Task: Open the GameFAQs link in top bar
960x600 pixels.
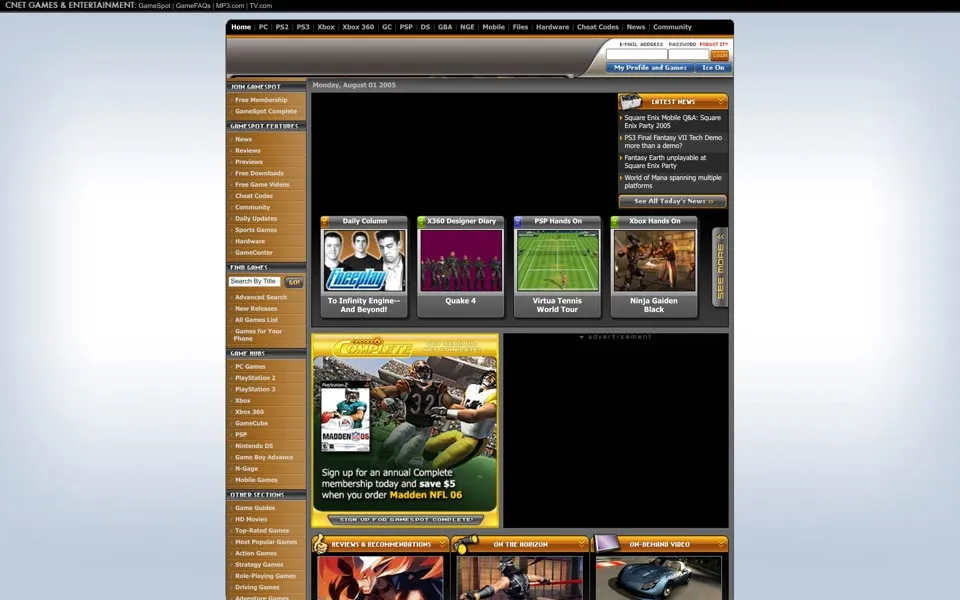Action: tap(193, 6)
